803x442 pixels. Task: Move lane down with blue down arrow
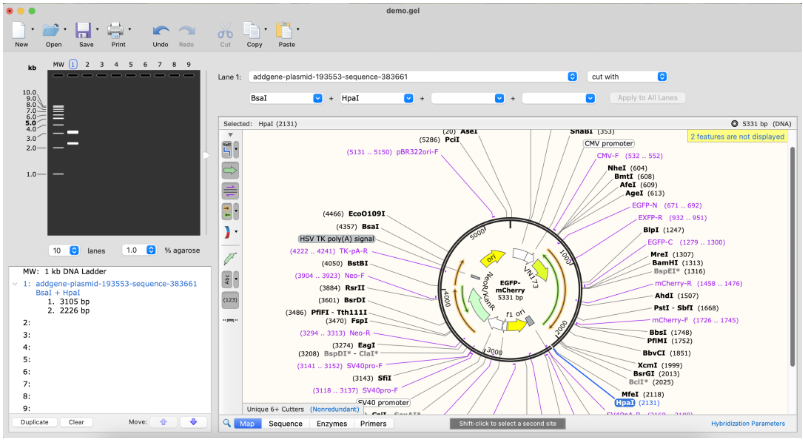pos(194,422)
